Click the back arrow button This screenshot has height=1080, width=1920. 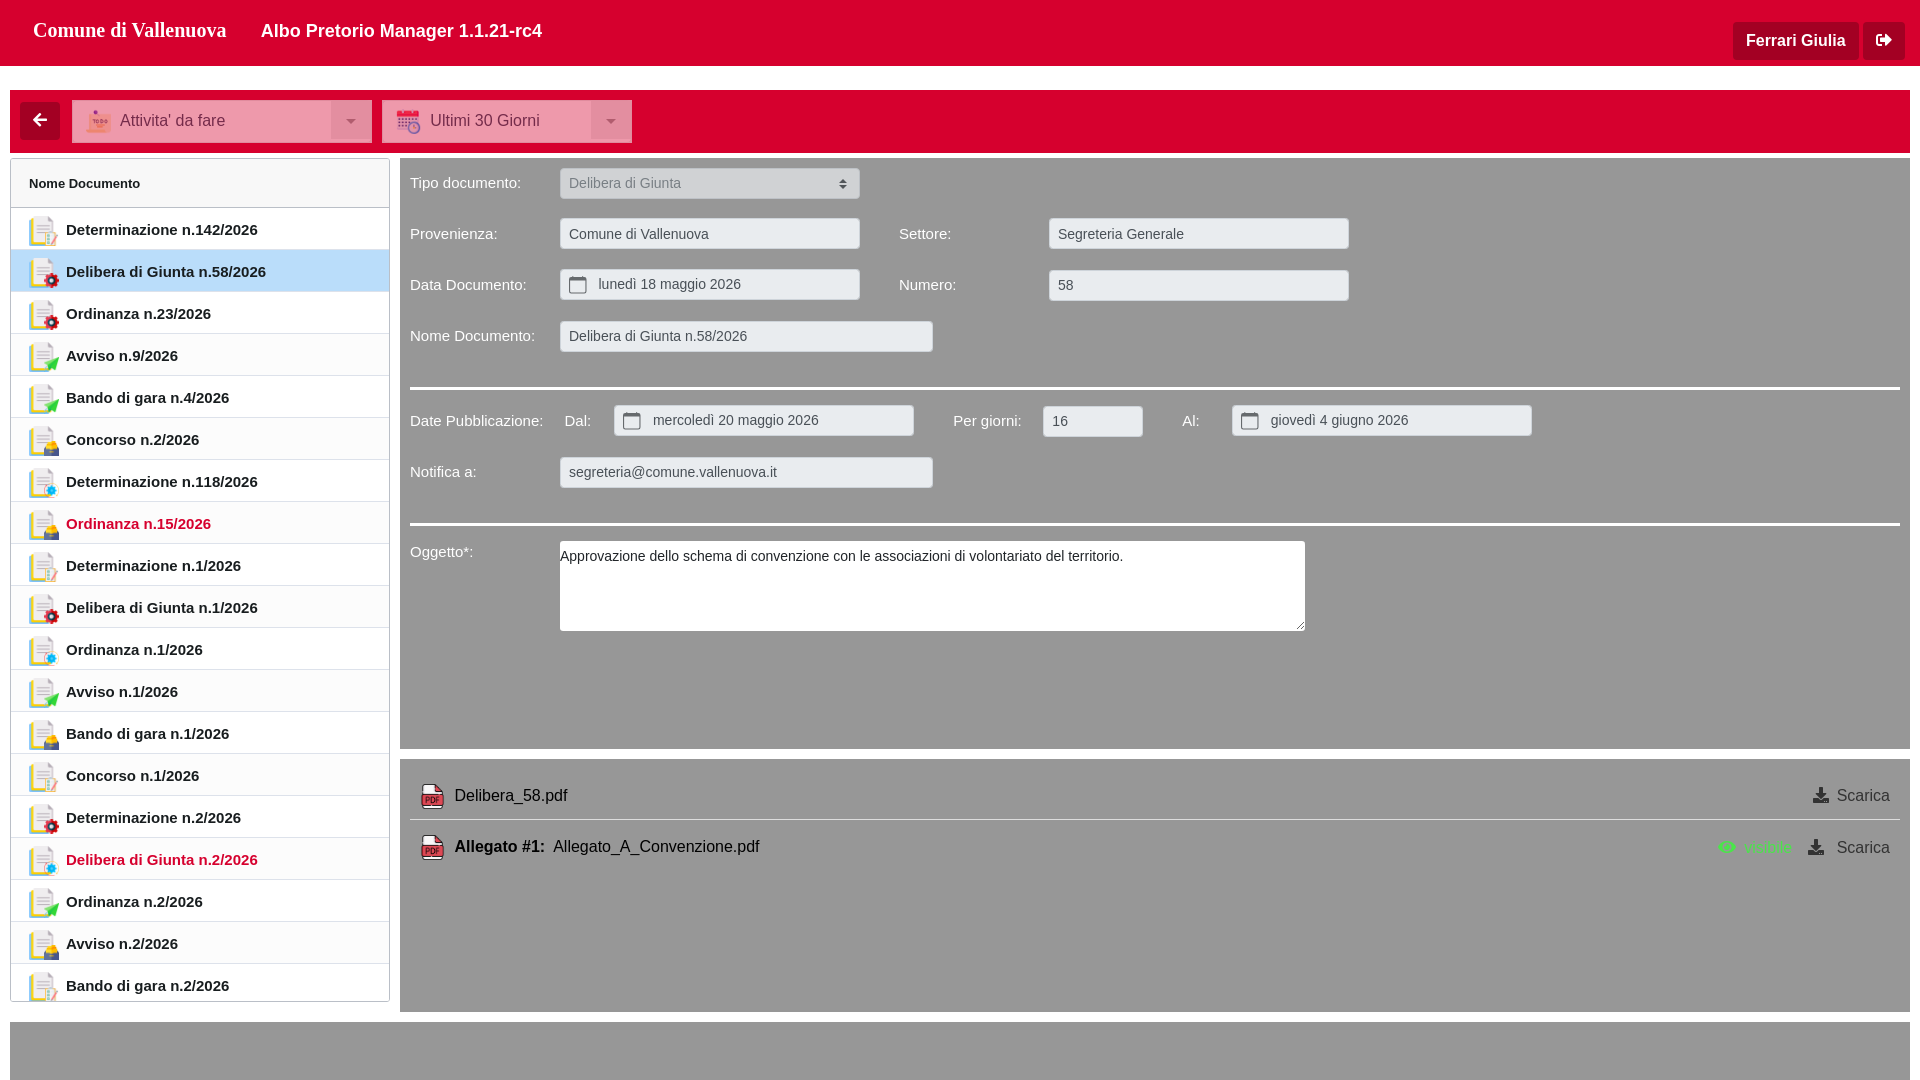[x=40, y=121]
